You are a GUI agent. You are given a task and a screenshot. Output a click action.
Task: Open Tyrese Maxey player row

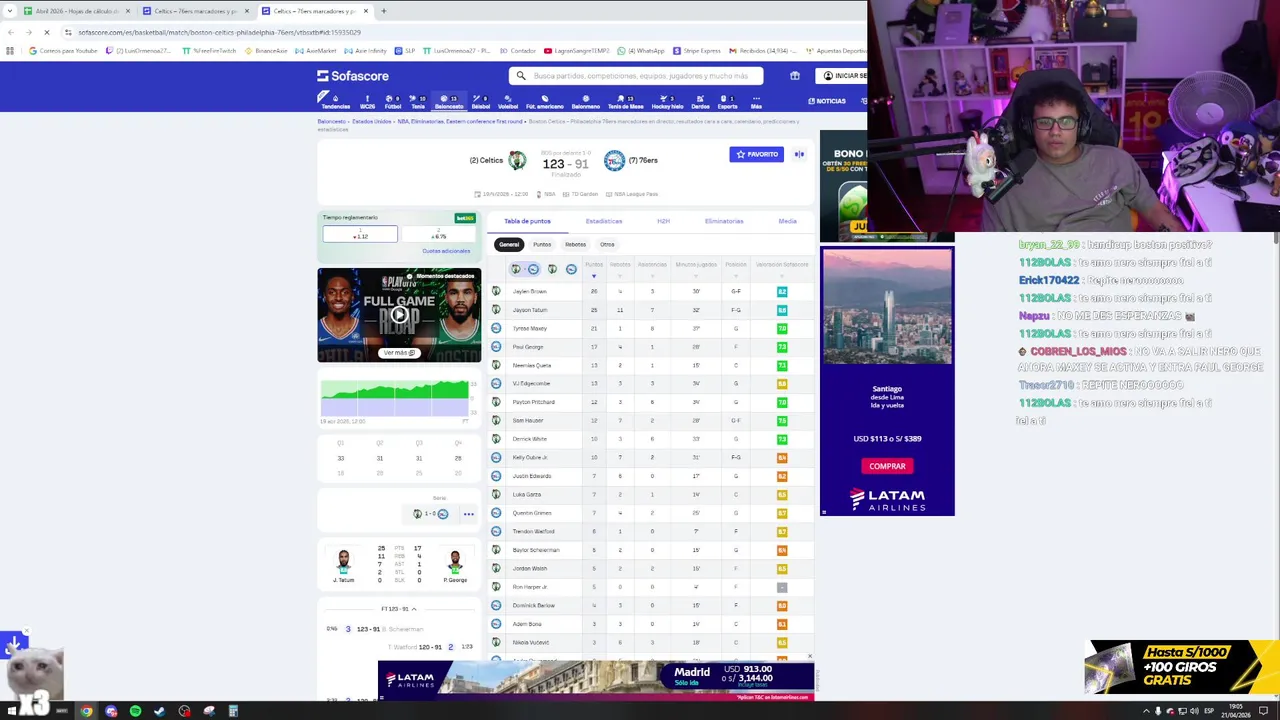pyautogui.click(x=650, y=328)
